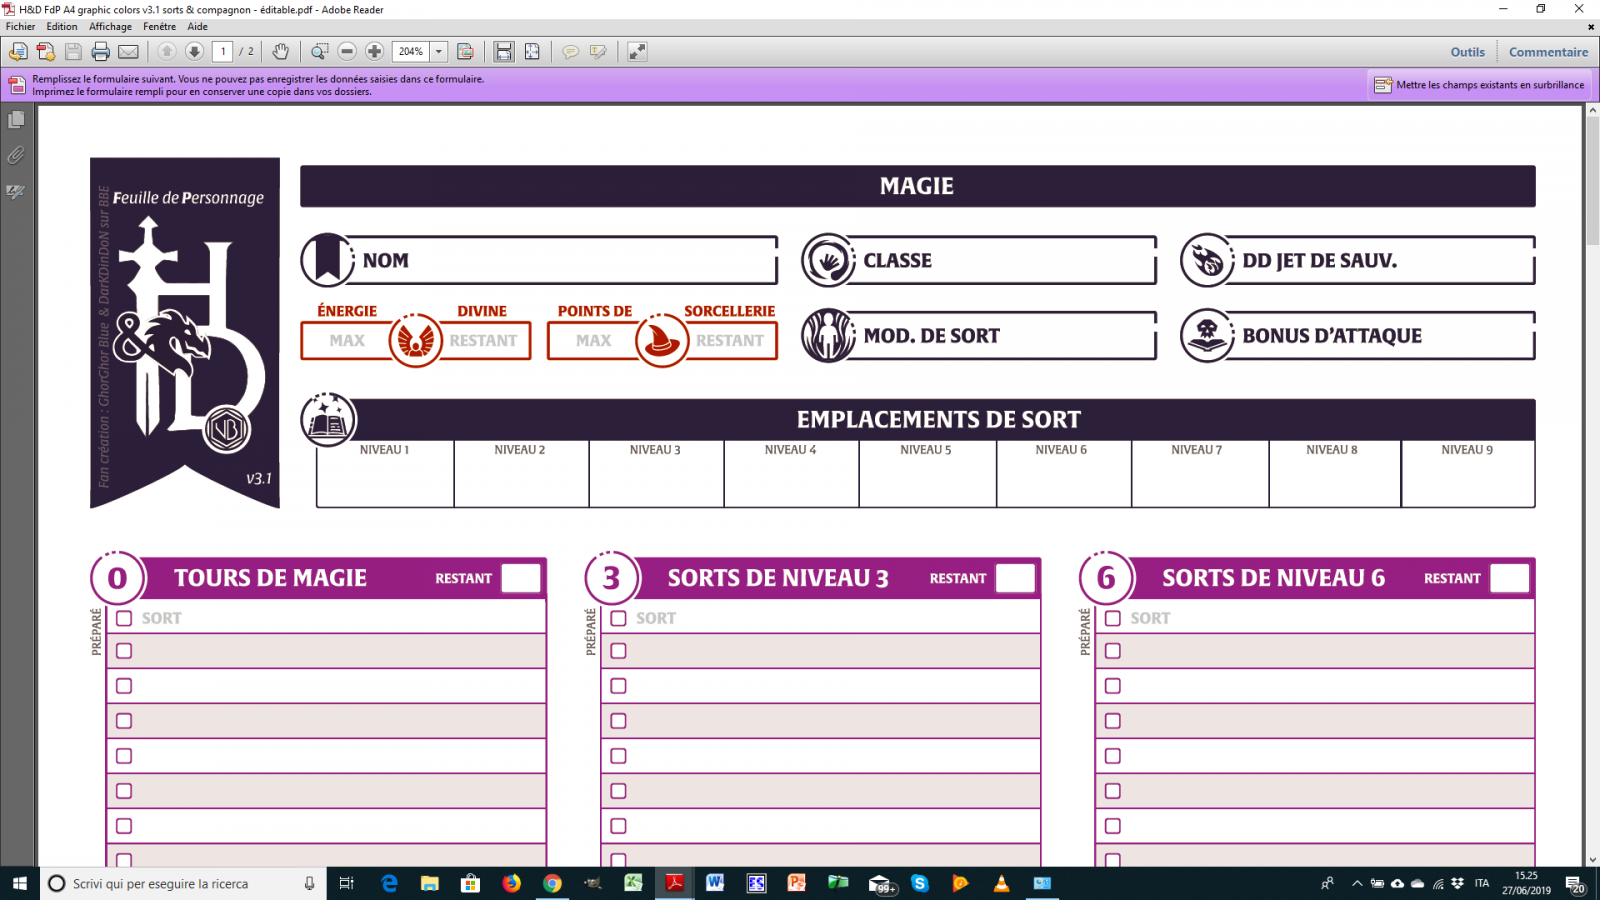Viewport: 1600px width, 900px height.
Task: Open the zoom percentage dropdown arrow
Action: [438, 52]
